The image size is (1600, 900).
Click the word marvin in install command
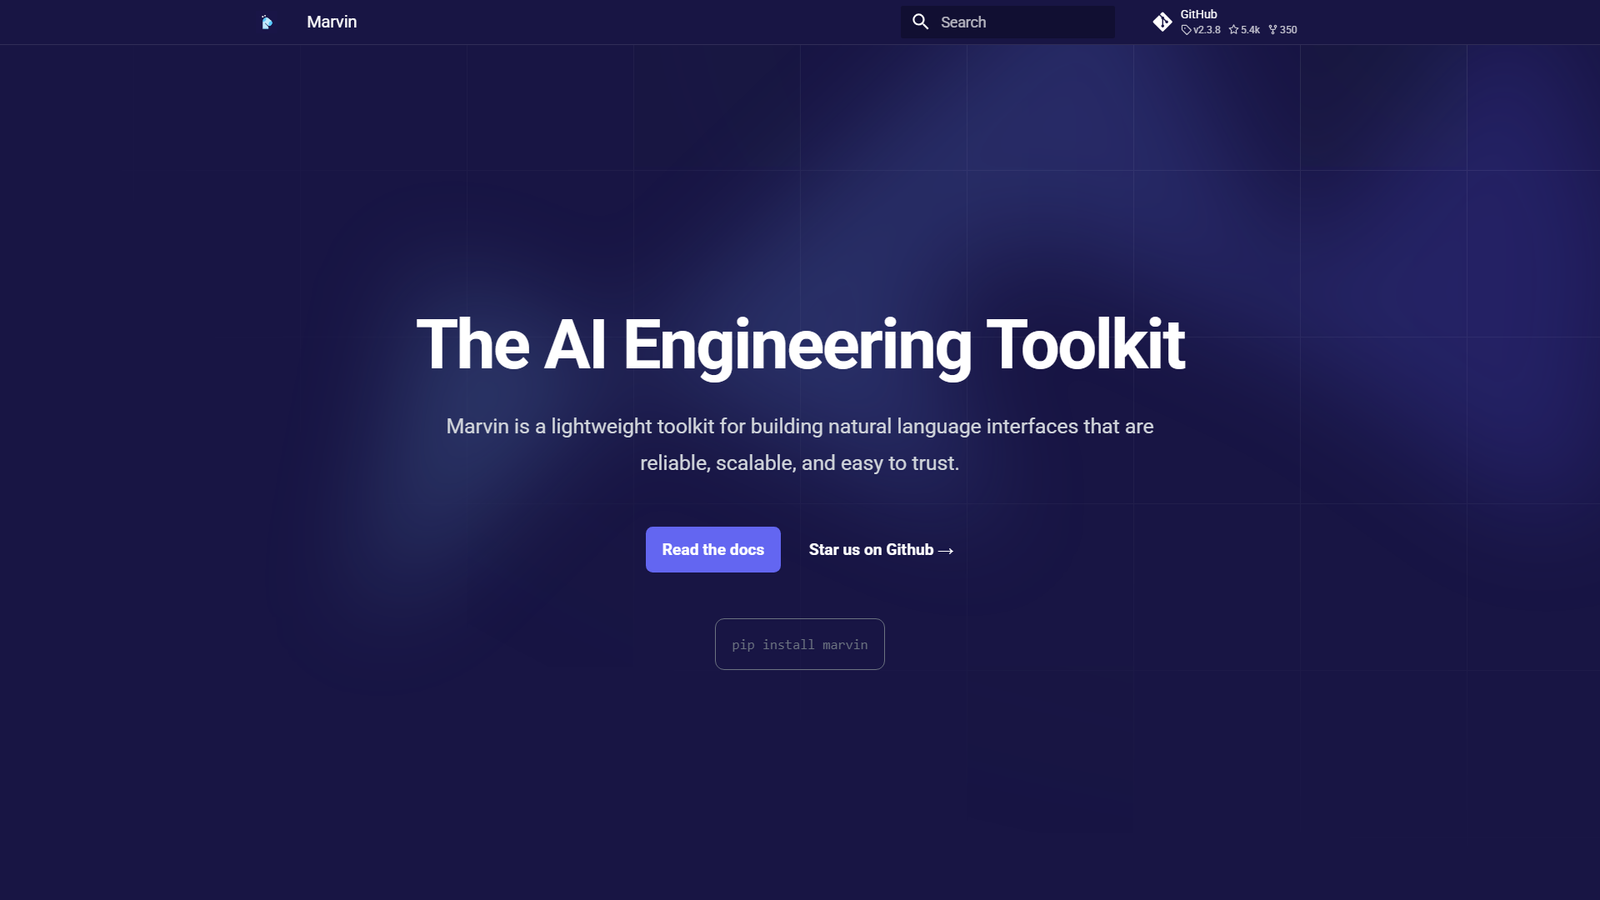tap(845, 645)
